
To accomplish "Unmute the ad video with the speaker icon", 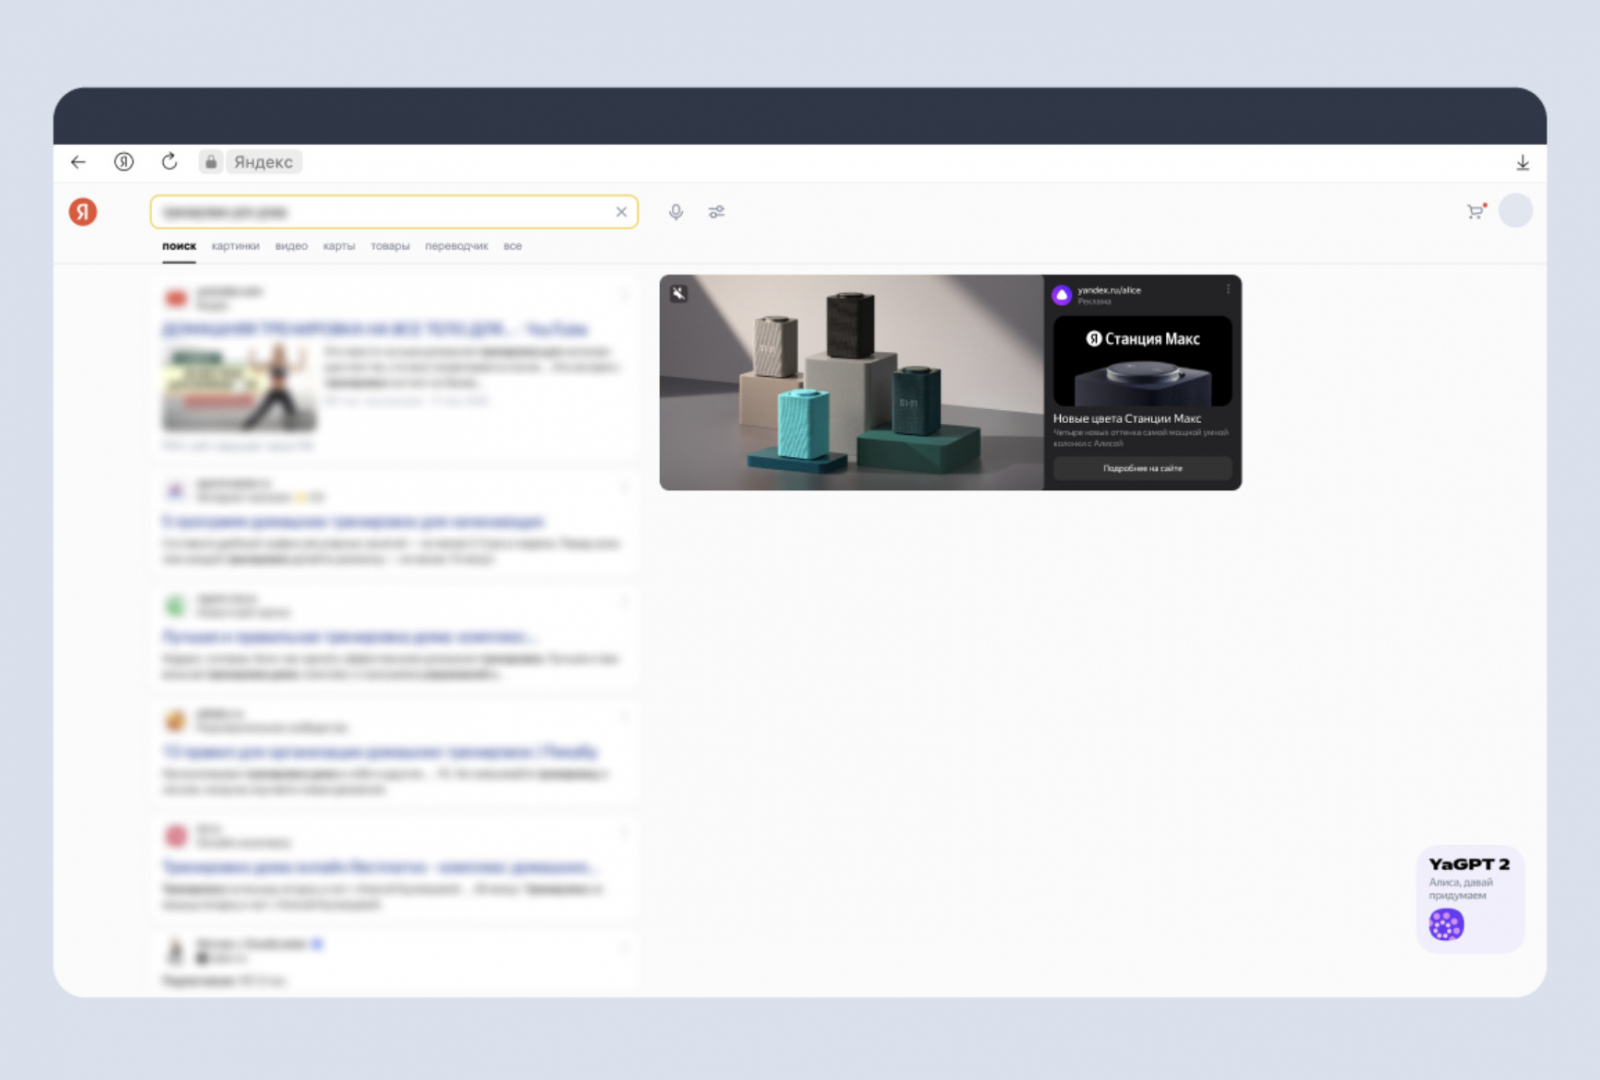I will 679,293.
